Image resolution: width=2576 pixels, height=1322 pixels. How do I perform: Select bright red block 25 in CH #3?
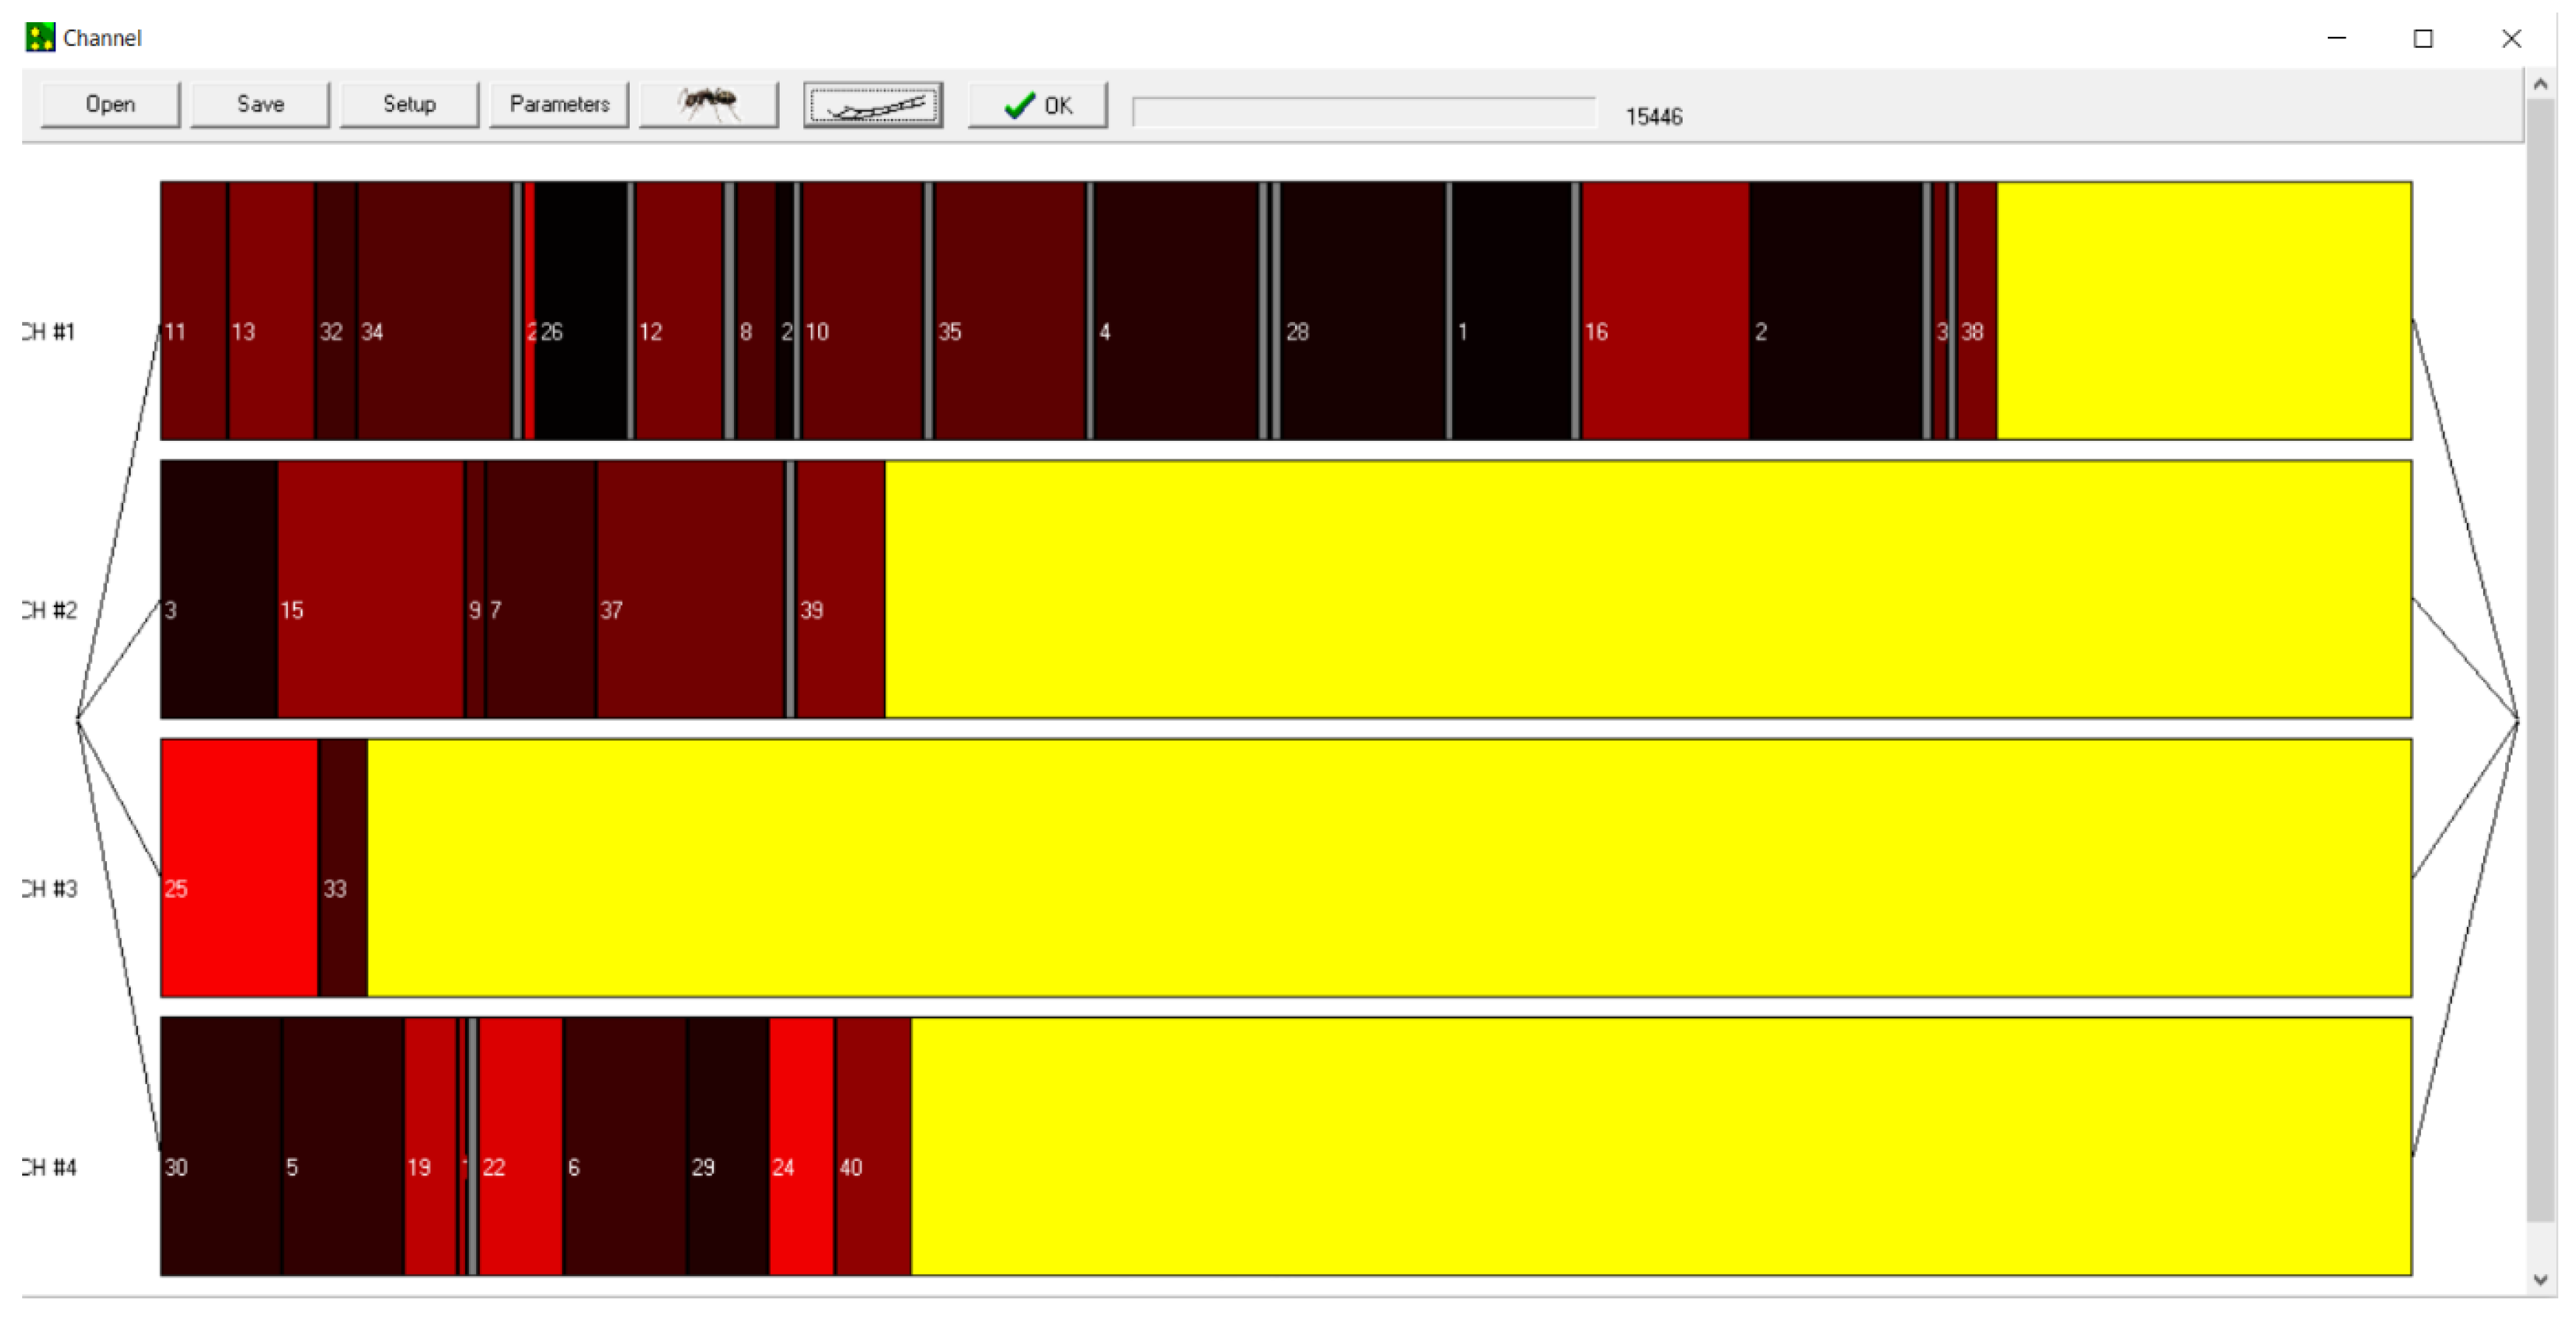(x=239, y=868)
